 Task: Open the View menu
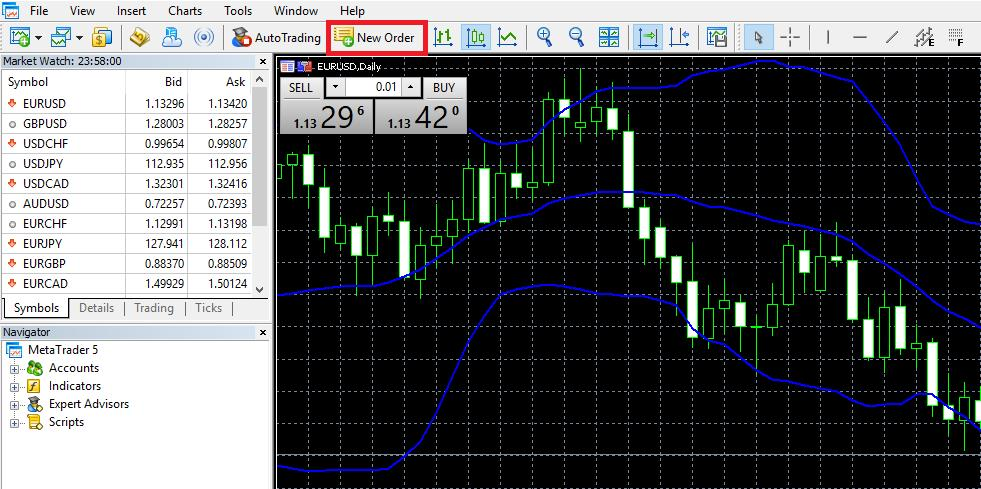83,11
